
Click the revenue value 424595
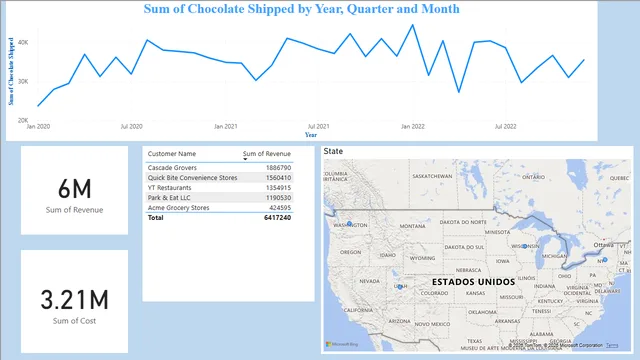pos(280,208)
